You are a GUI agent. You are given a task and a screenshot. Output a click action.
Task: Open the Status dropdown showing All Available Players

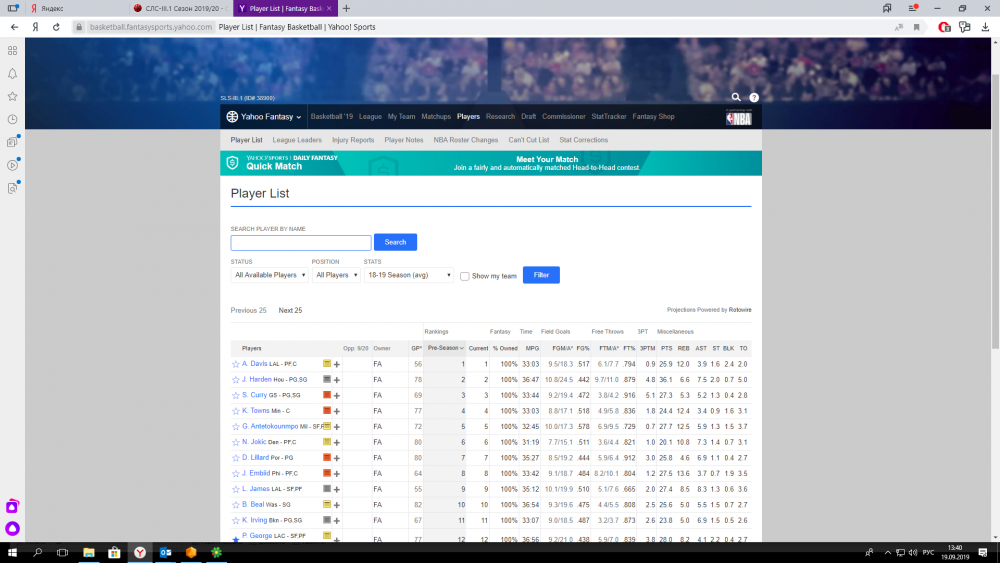pos(269,275)
